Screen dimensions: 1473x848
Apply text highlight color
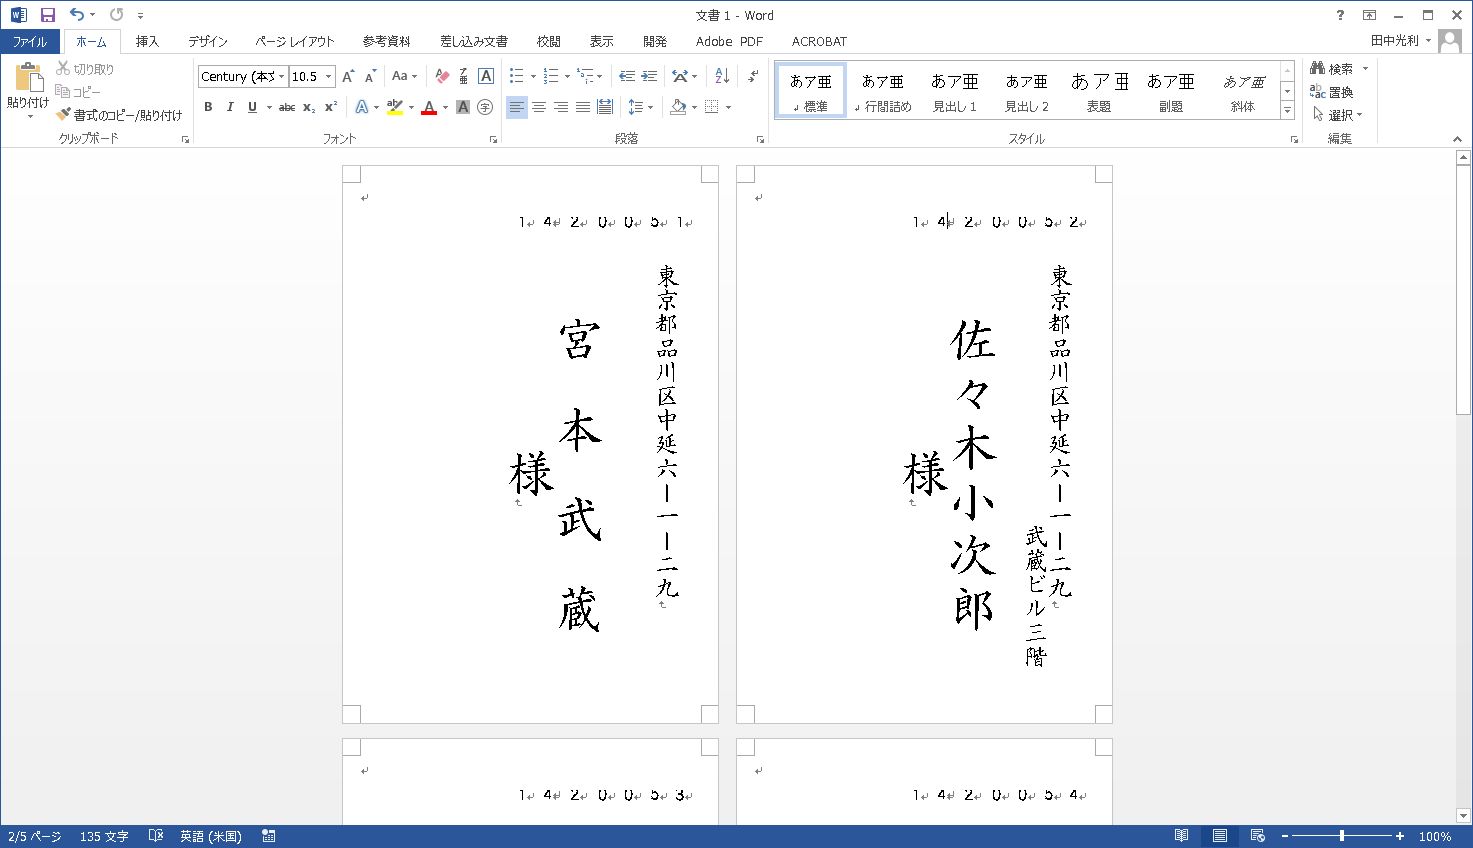click(x=394, y=107)
